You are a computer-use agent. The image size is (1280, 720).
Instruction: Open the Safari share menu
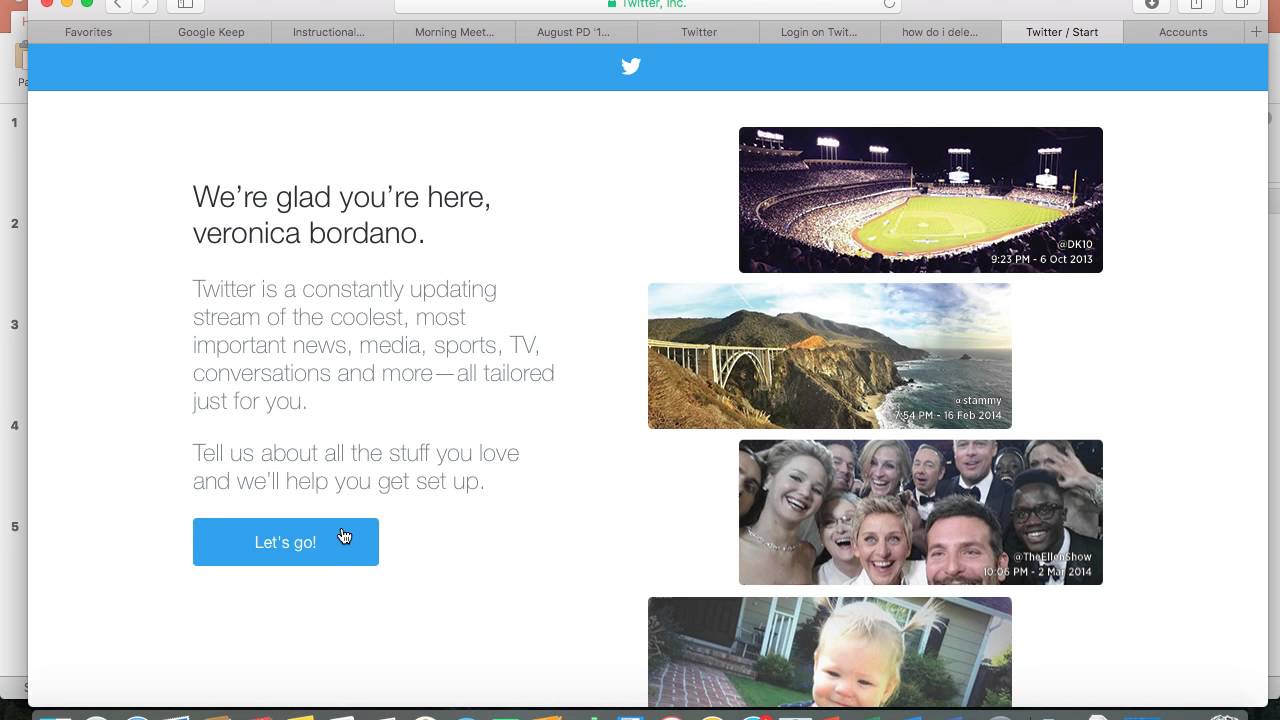click(1196, 4)
